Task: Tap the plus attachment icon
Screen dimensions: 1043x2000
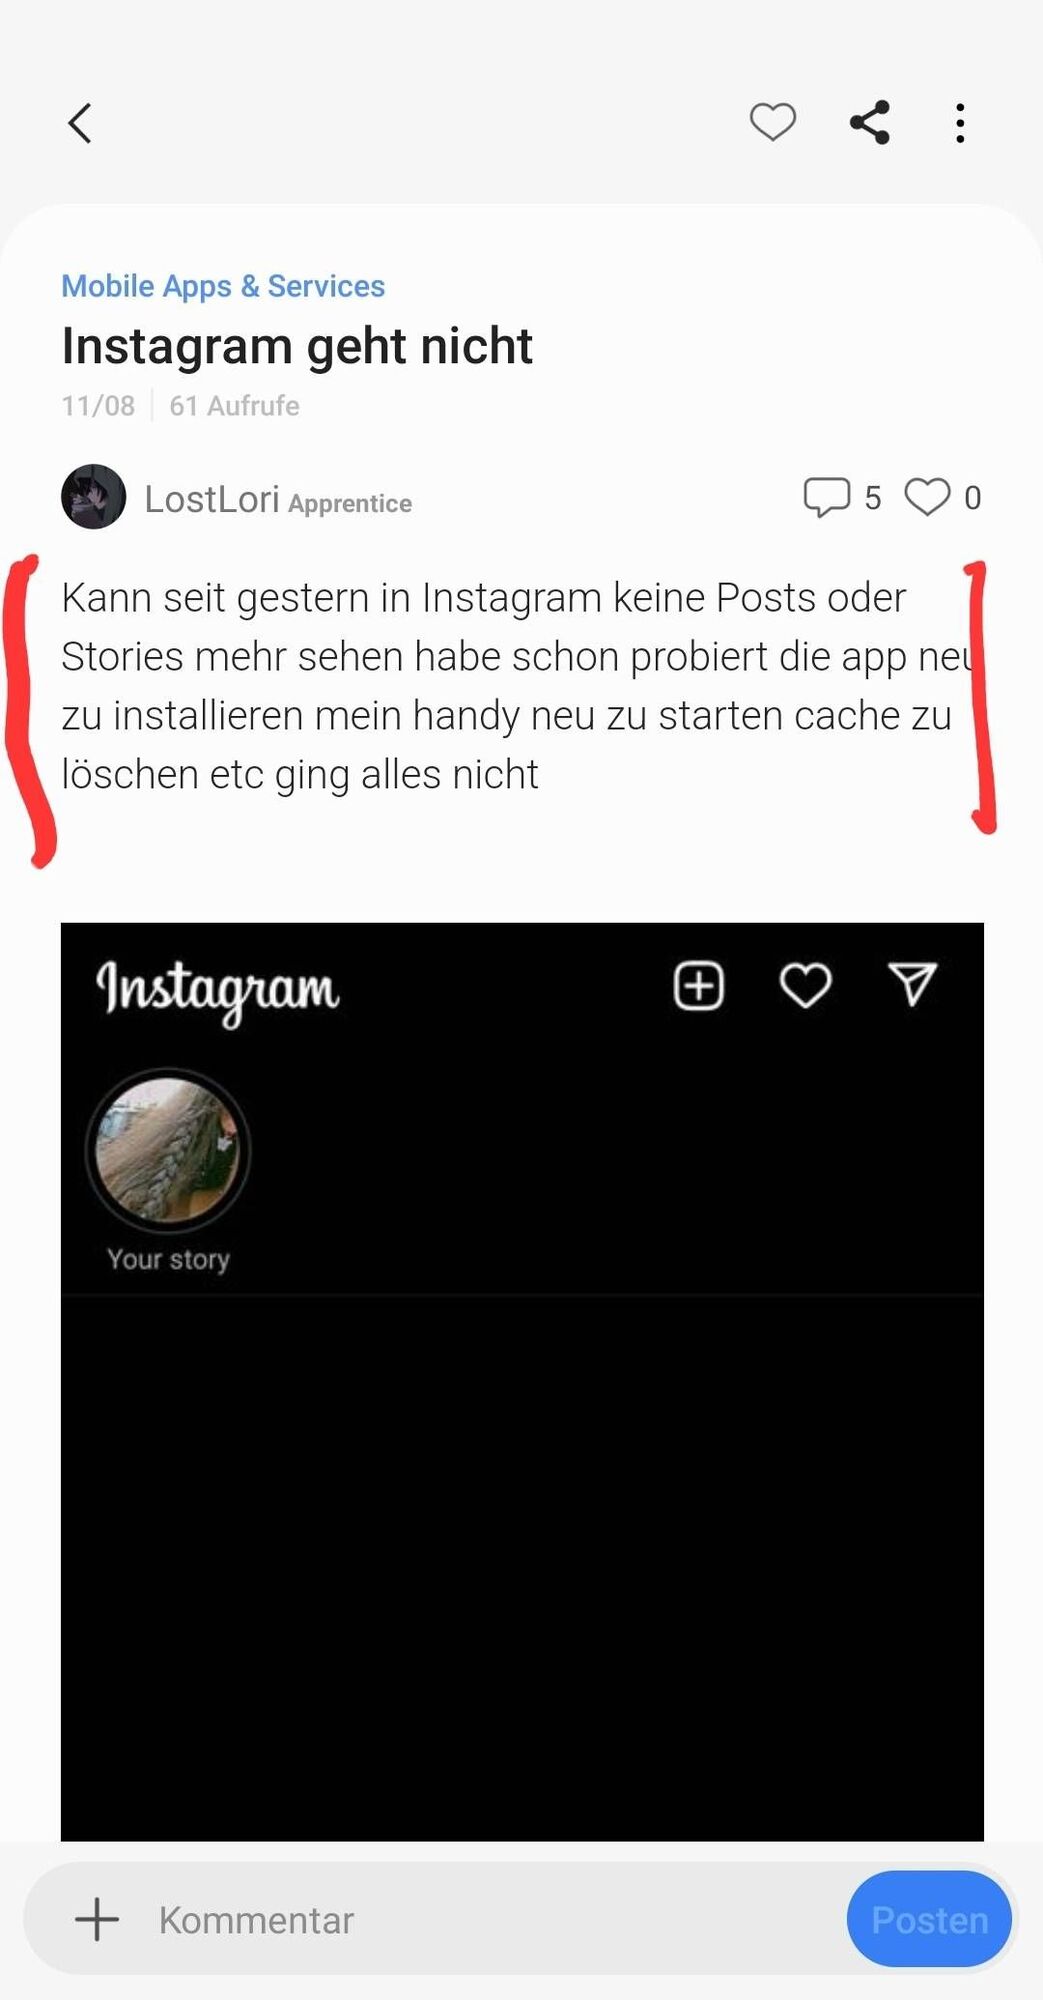Action: [97, 1919]
